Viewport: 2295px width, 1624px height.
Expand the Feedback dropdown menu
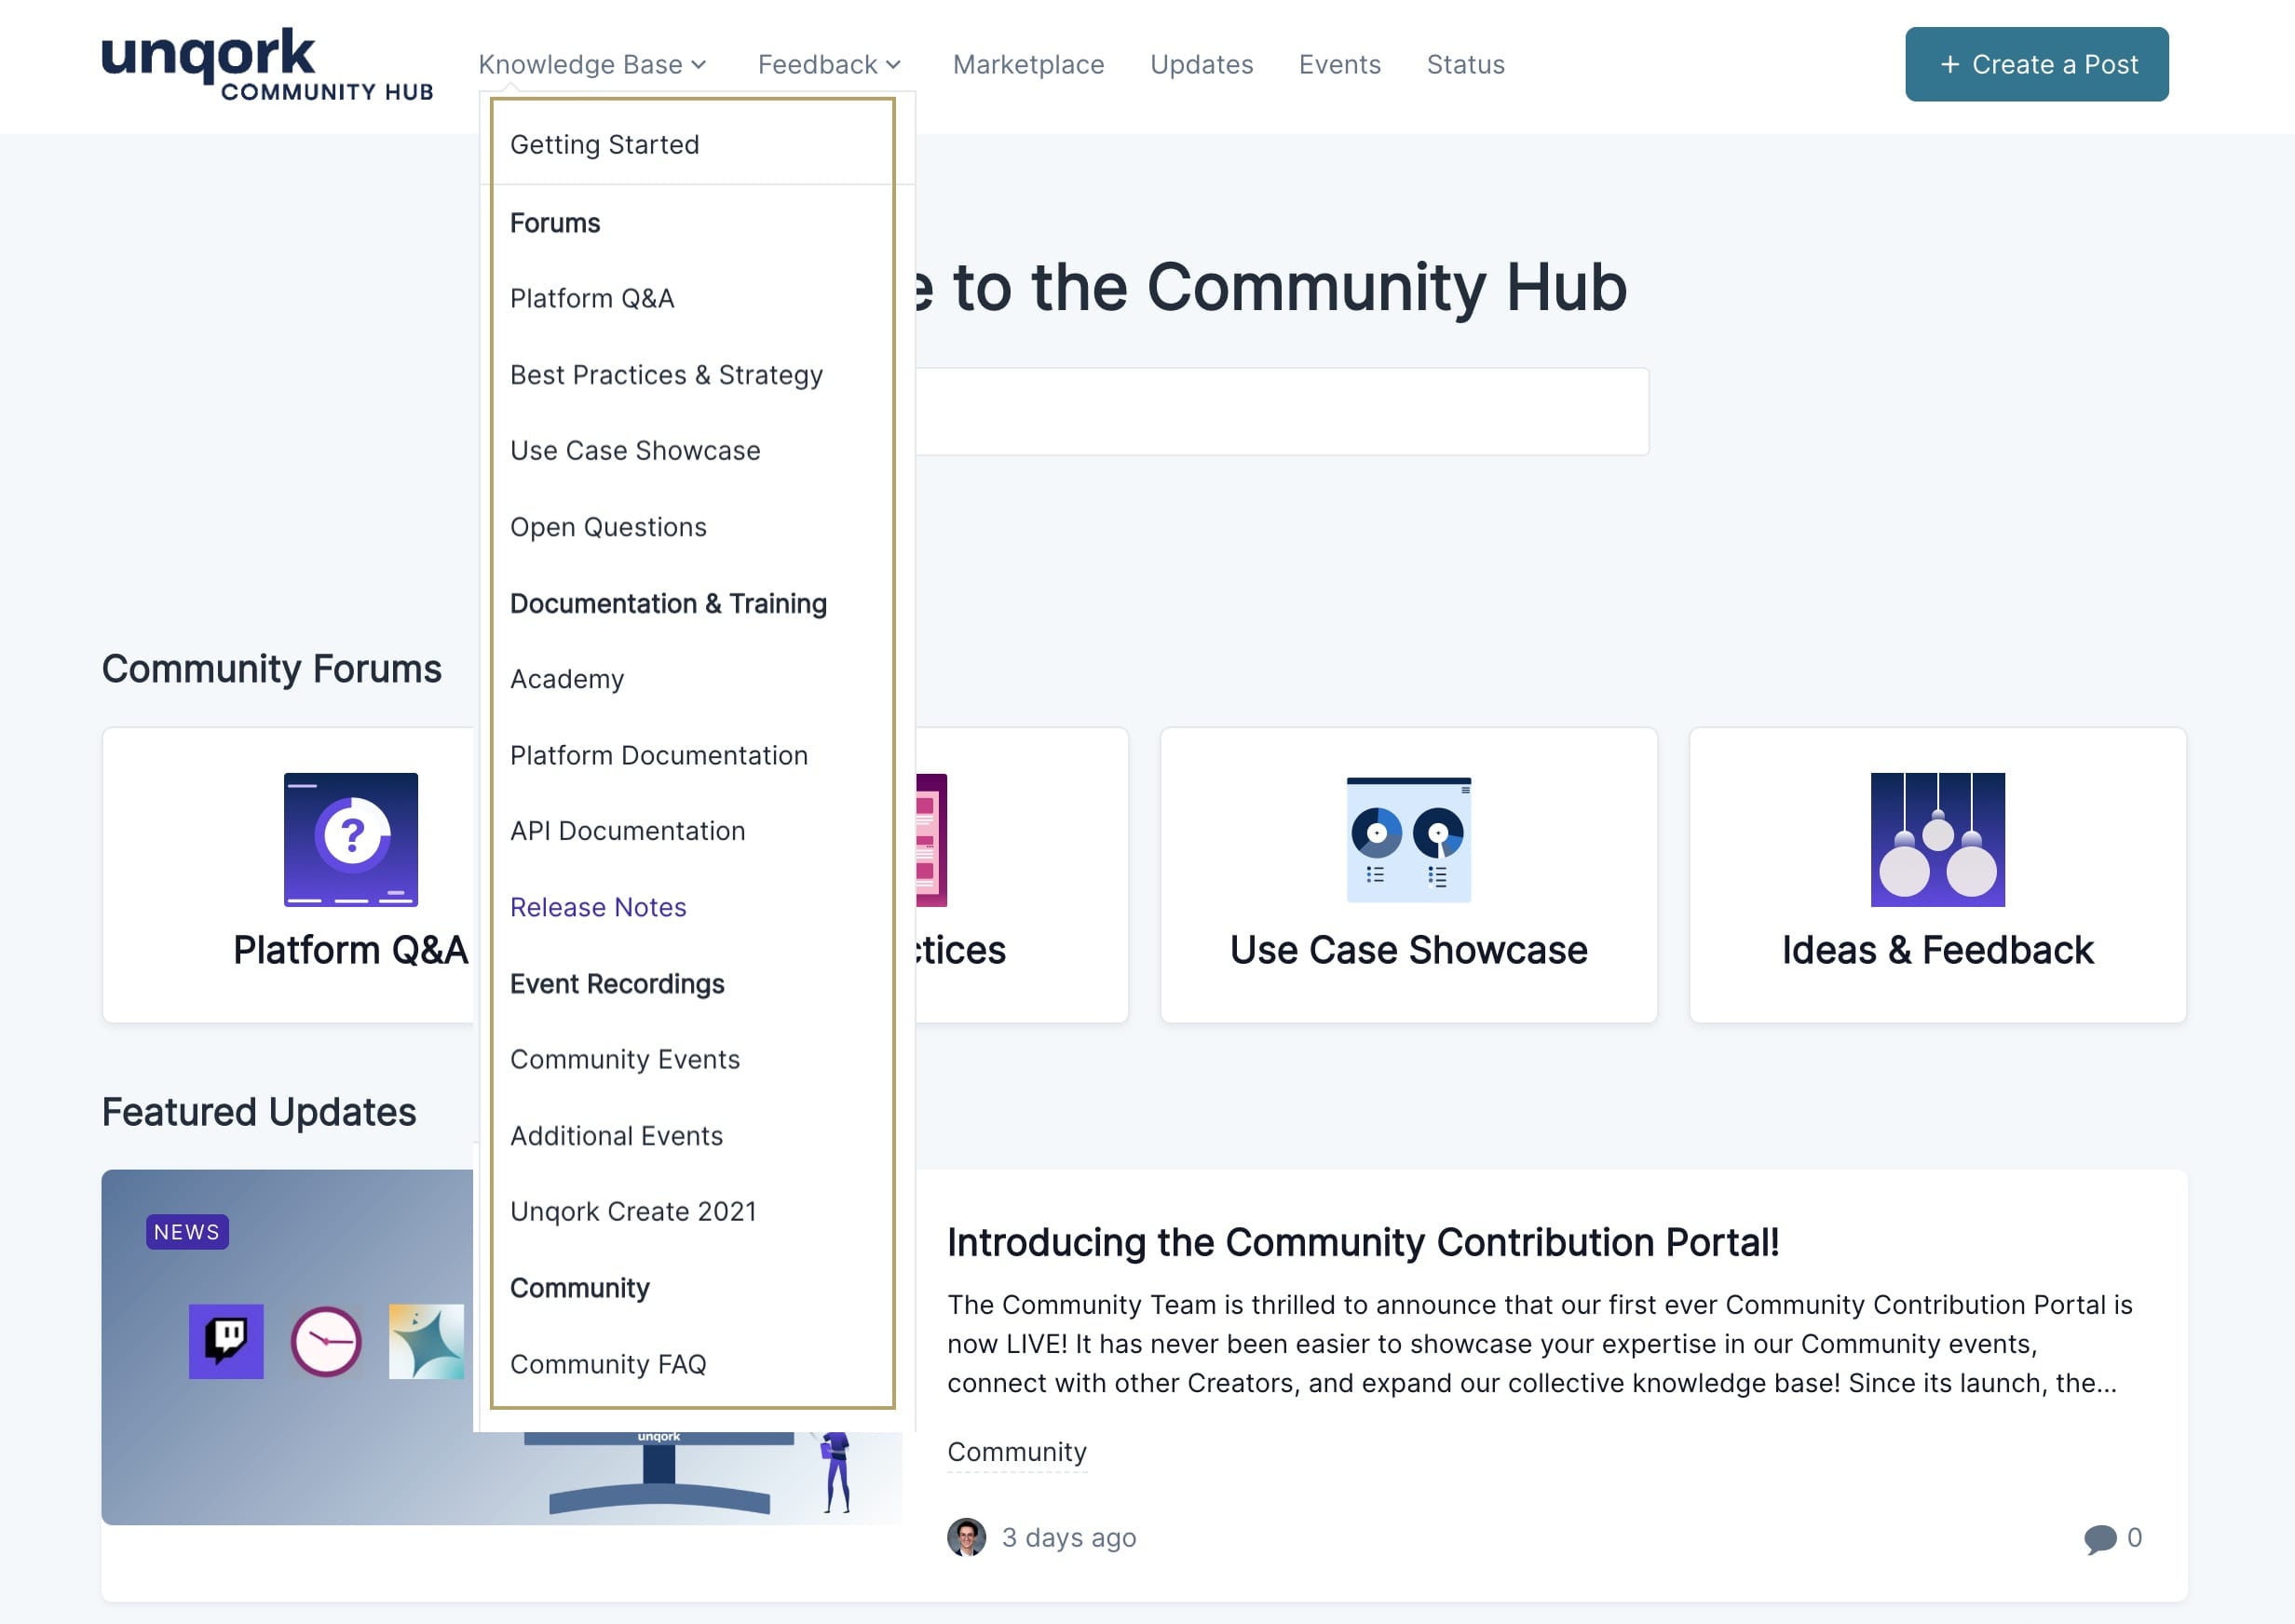(830, 65)
